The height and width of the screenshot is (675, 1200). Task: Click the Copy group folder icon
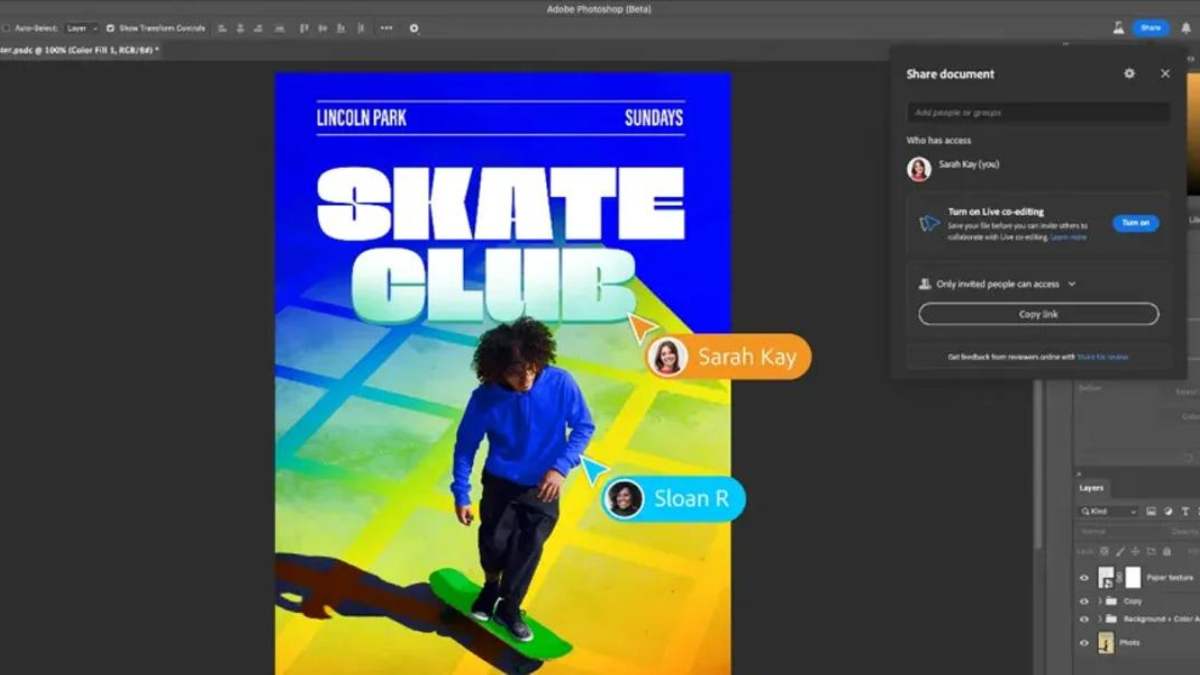(x=1111, y=601)
